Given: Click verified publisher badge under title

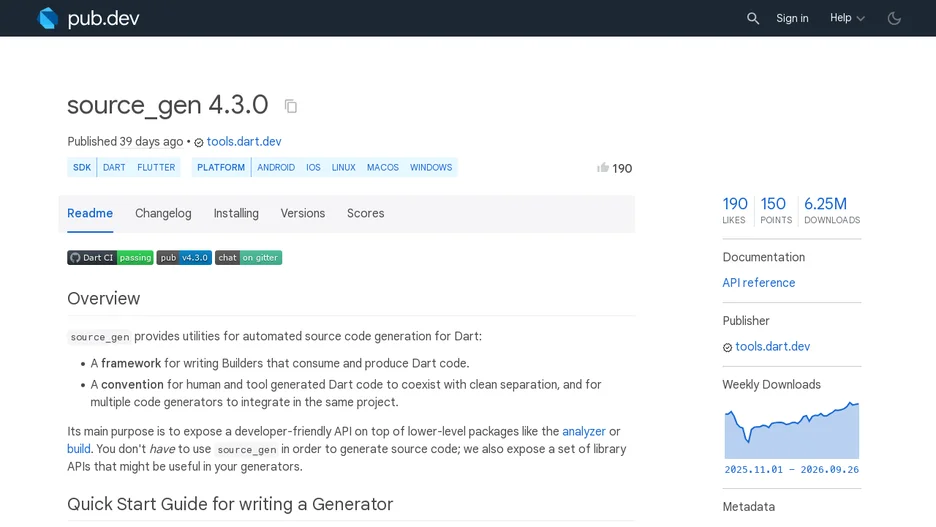Looking at the screenshot, I should [199, 142].
